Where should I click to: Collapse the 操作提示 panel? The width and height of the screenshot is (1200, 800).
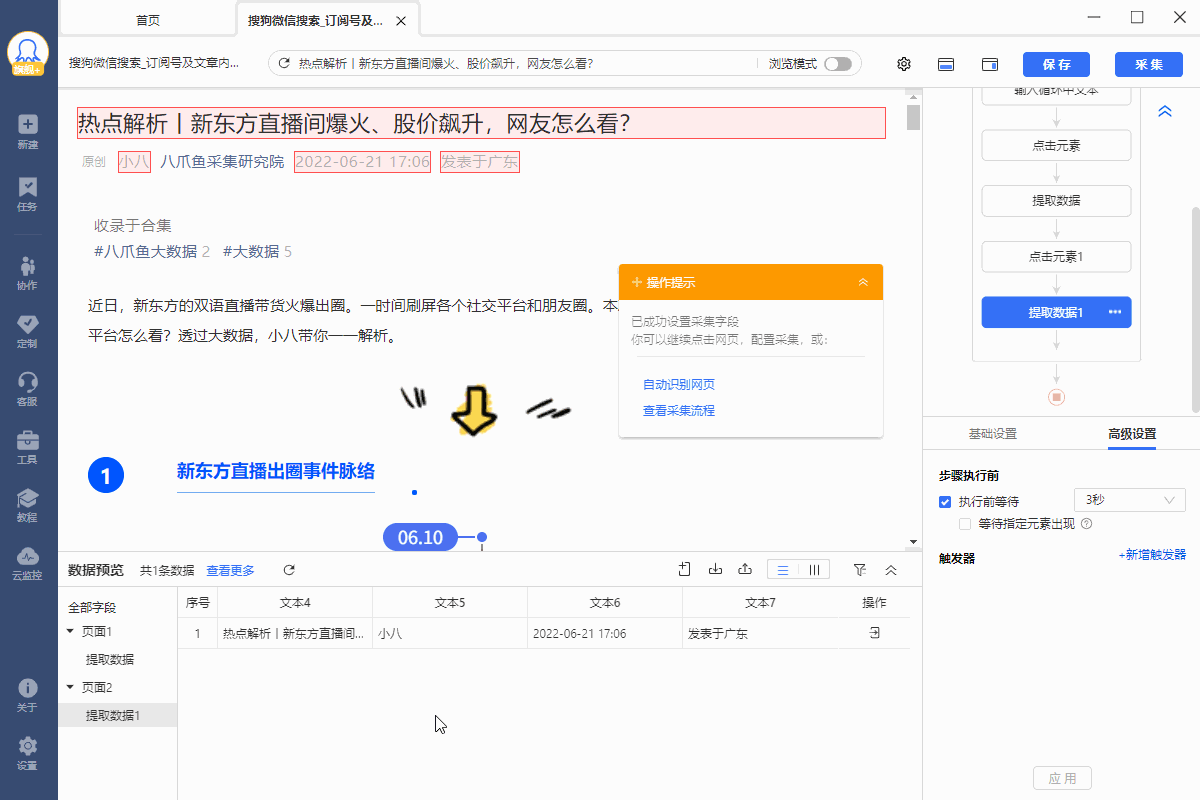[x=863, y=282]
